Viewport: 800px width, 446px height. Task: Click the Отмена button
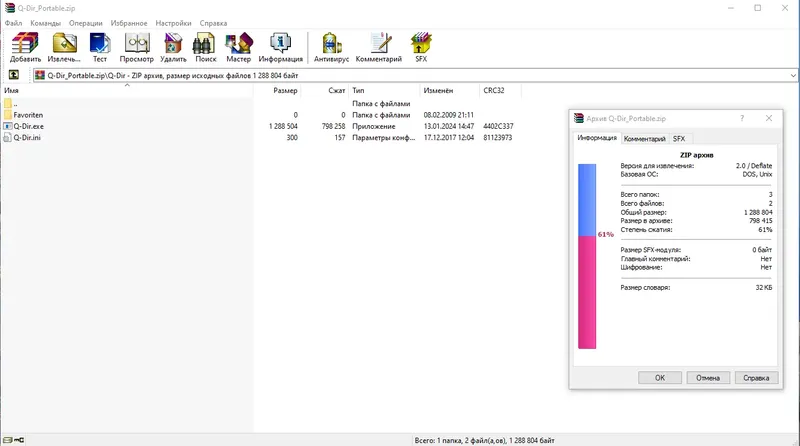(708, 378)
